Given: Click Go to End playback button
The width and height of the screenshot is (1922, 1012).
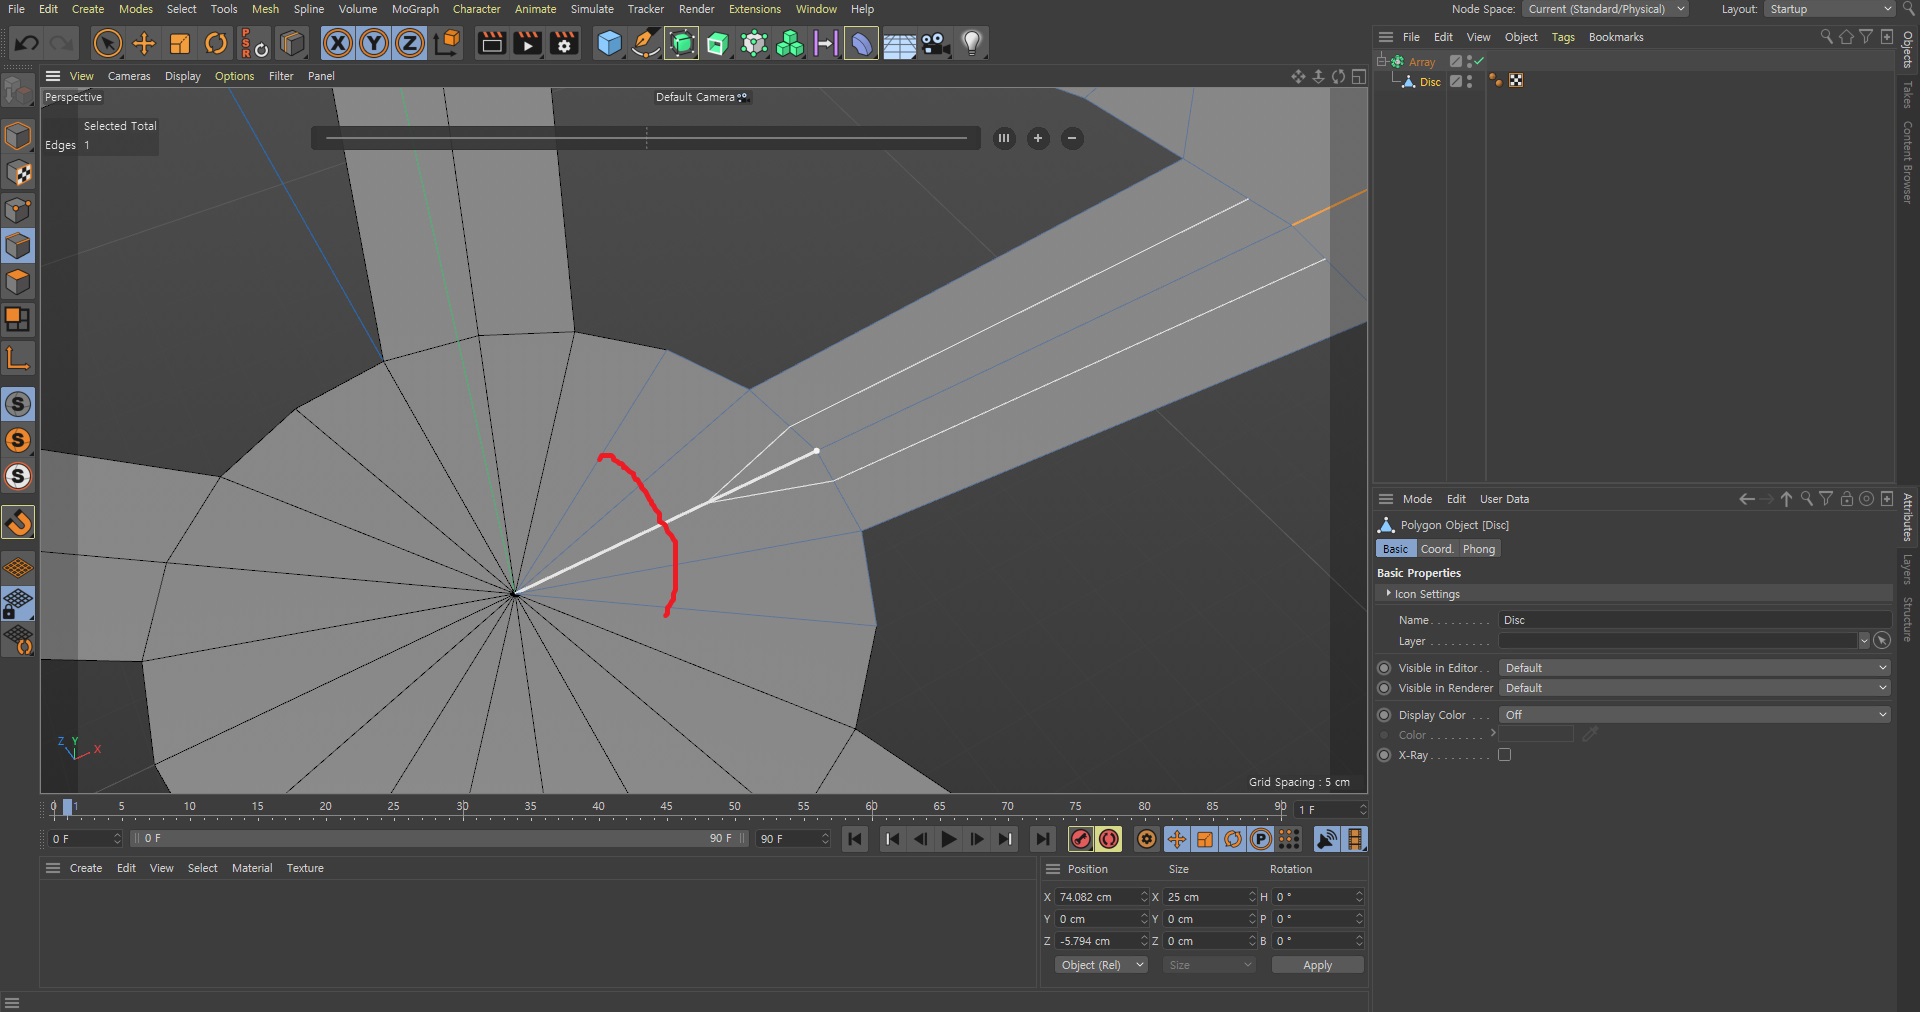Looking at the screenshot, I should tap(1042, 839).
